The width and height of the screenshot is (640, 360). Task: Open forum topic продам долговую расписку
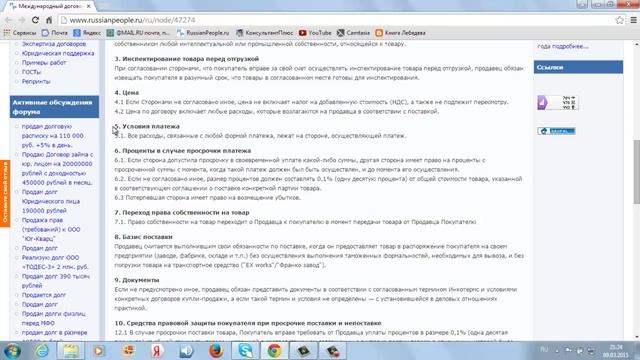tap(53, 136)
